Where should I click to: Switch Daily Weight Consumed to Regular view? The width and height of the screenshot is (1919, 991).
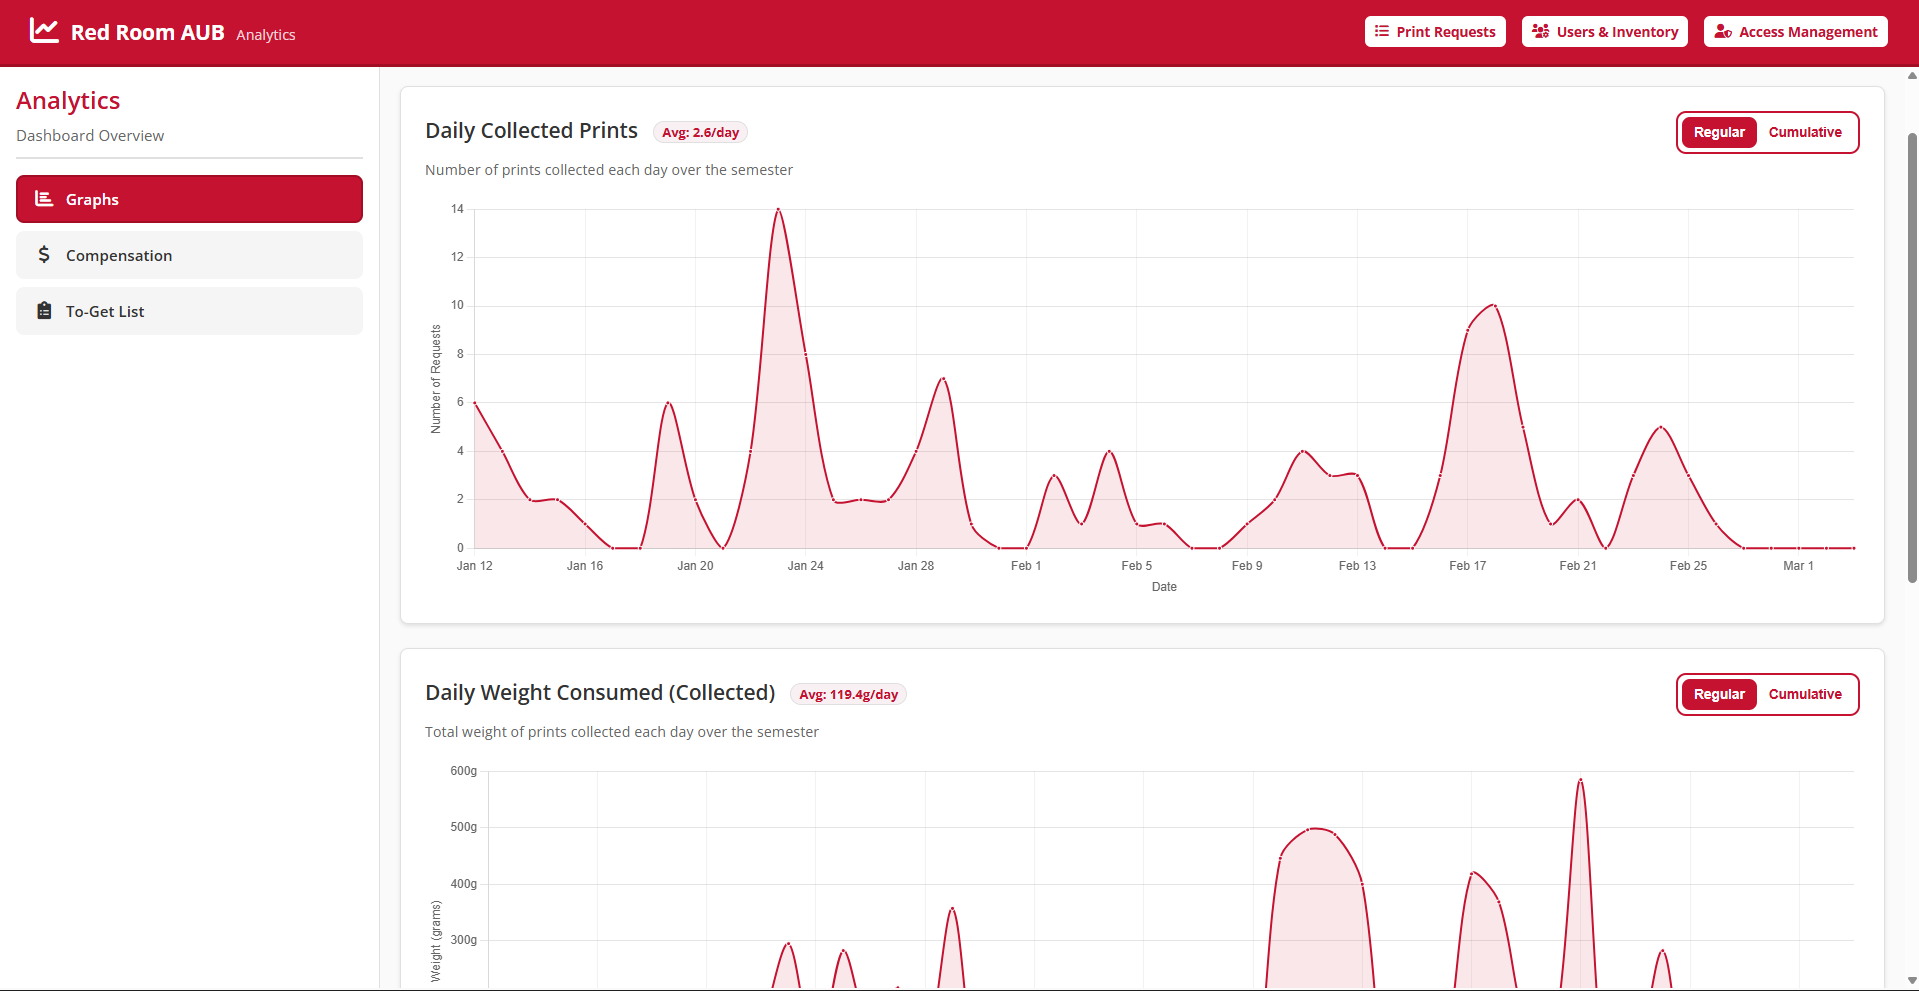point(1719,694)
